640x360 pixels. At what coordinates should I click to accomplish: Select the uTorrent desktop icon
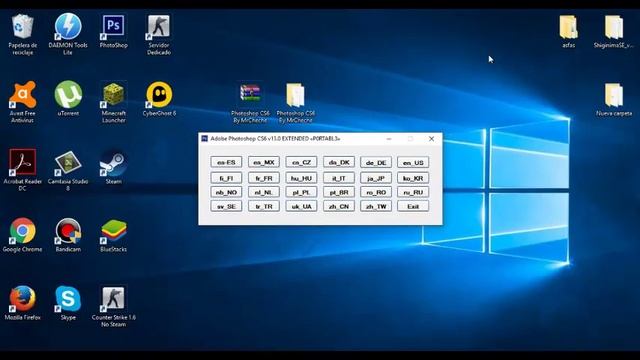tap(68, 99)
